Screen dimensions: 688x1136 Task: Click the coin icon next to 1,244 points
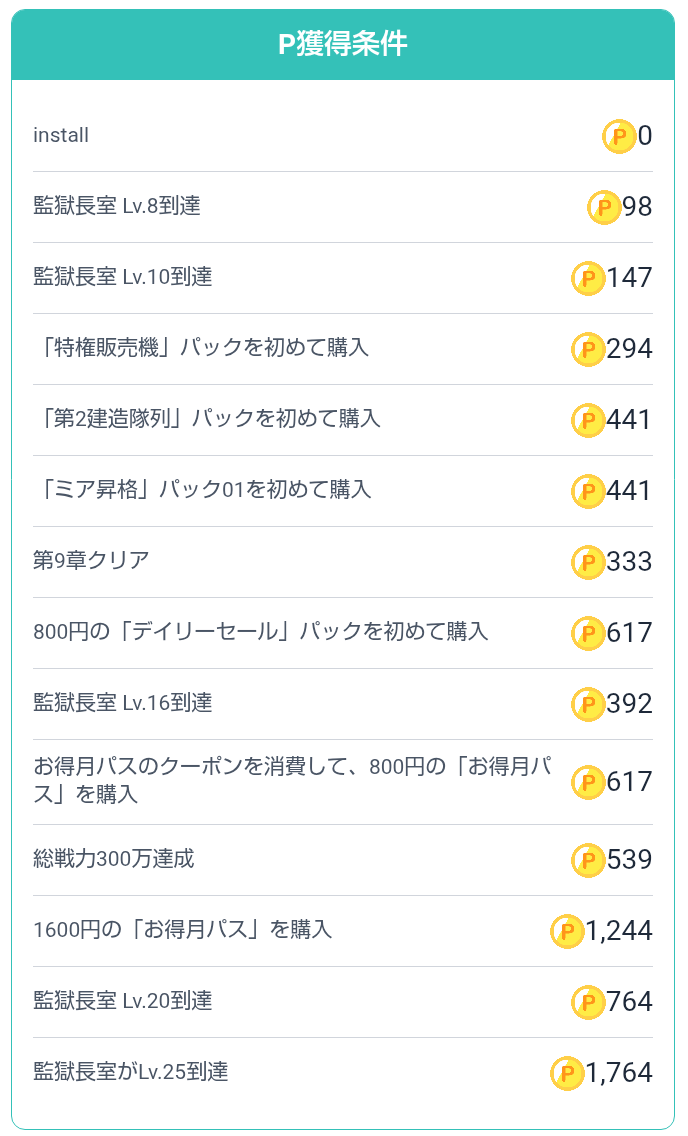pos(567,931)
